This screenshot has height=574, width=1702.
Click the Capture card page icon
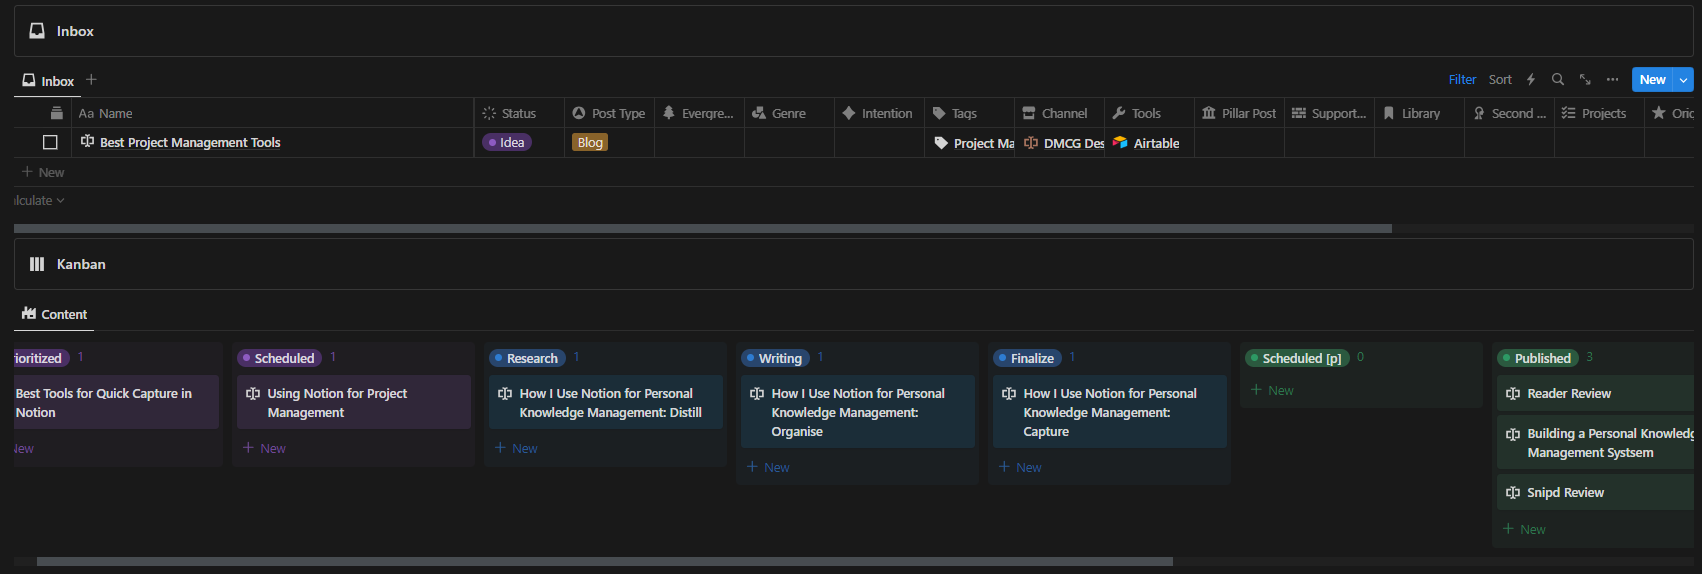coord(1009,394)
